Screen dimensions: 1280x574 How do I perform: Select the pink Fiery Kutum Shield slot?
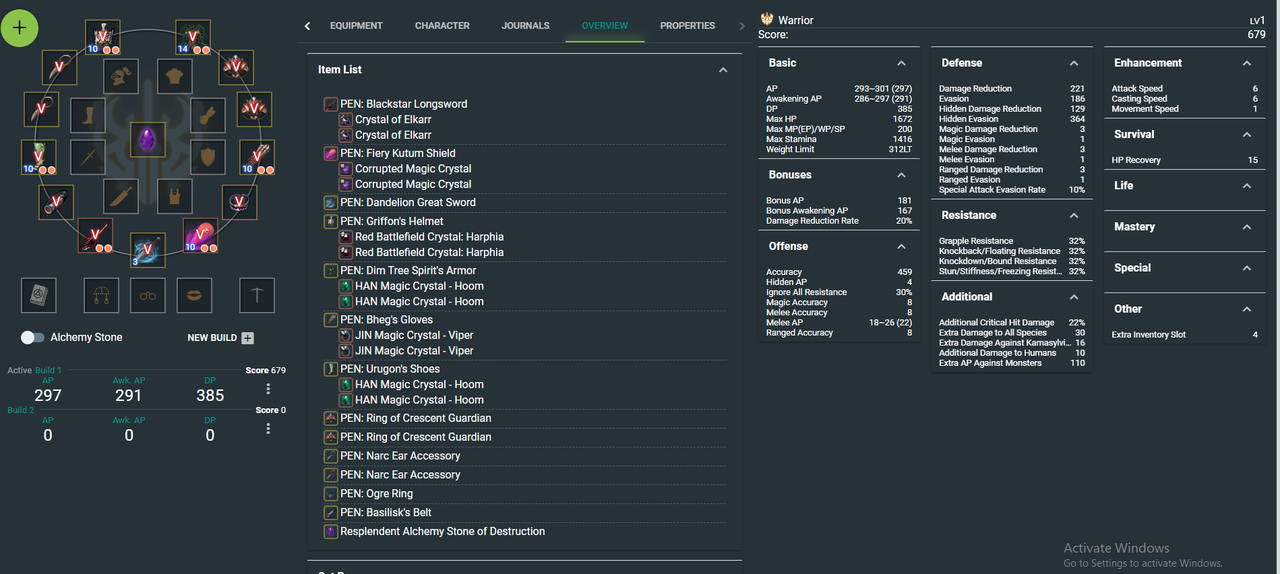pos(200,234)
